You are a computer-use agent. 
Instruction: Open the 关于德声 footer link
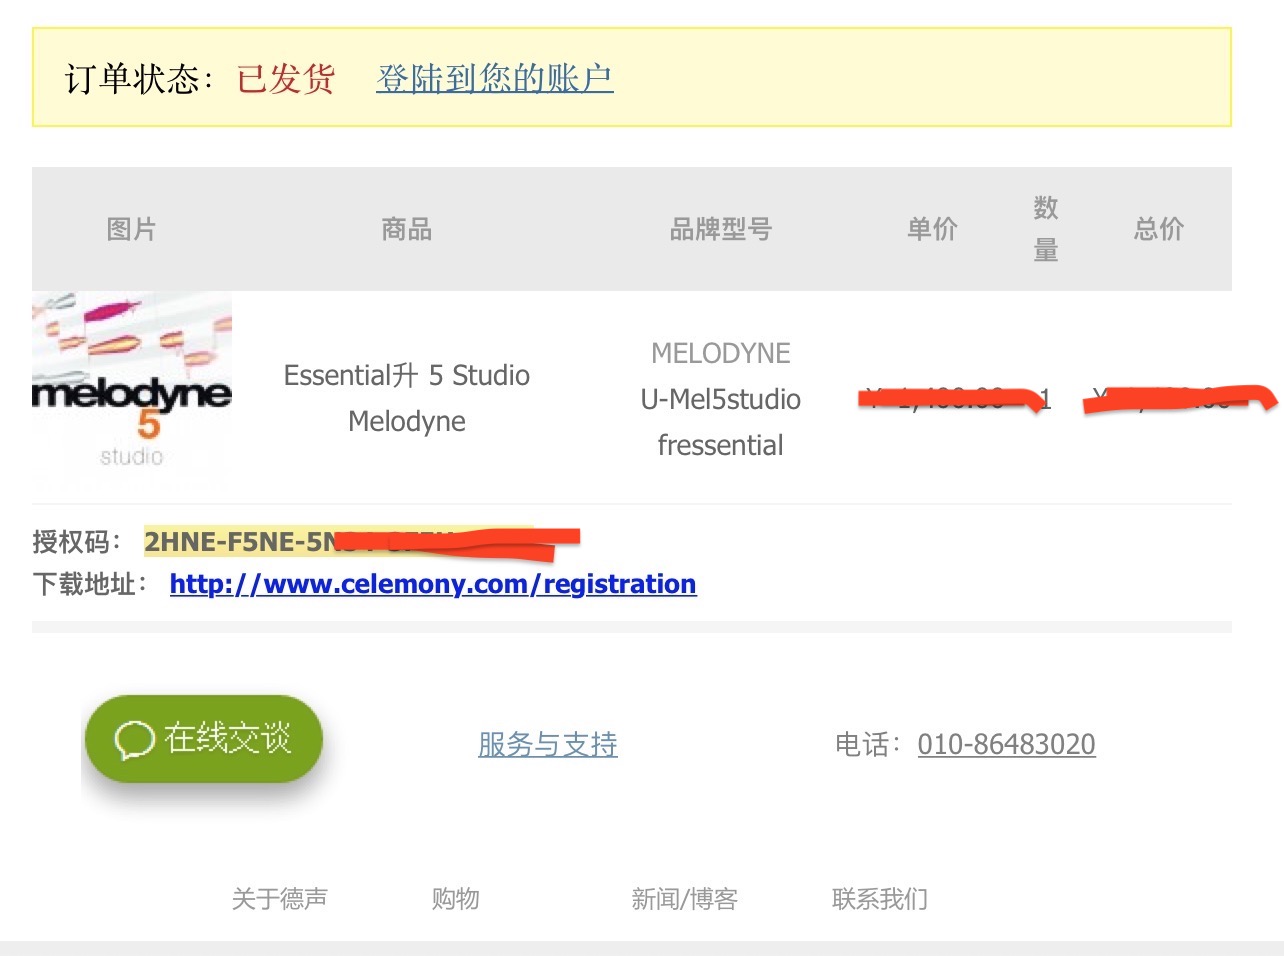pos(280,899)
